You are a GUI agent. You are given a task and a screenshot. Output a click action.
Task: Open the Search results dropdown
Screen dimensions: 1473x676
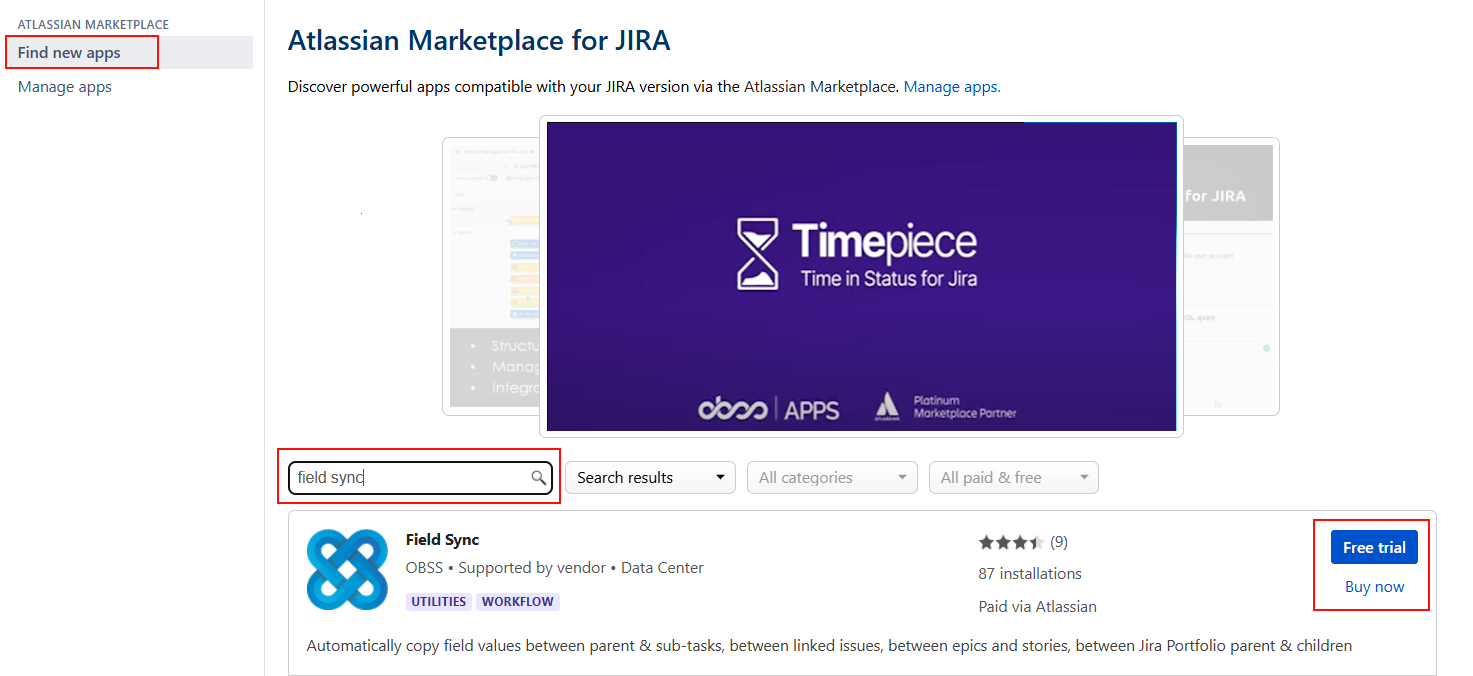point(650,478)
